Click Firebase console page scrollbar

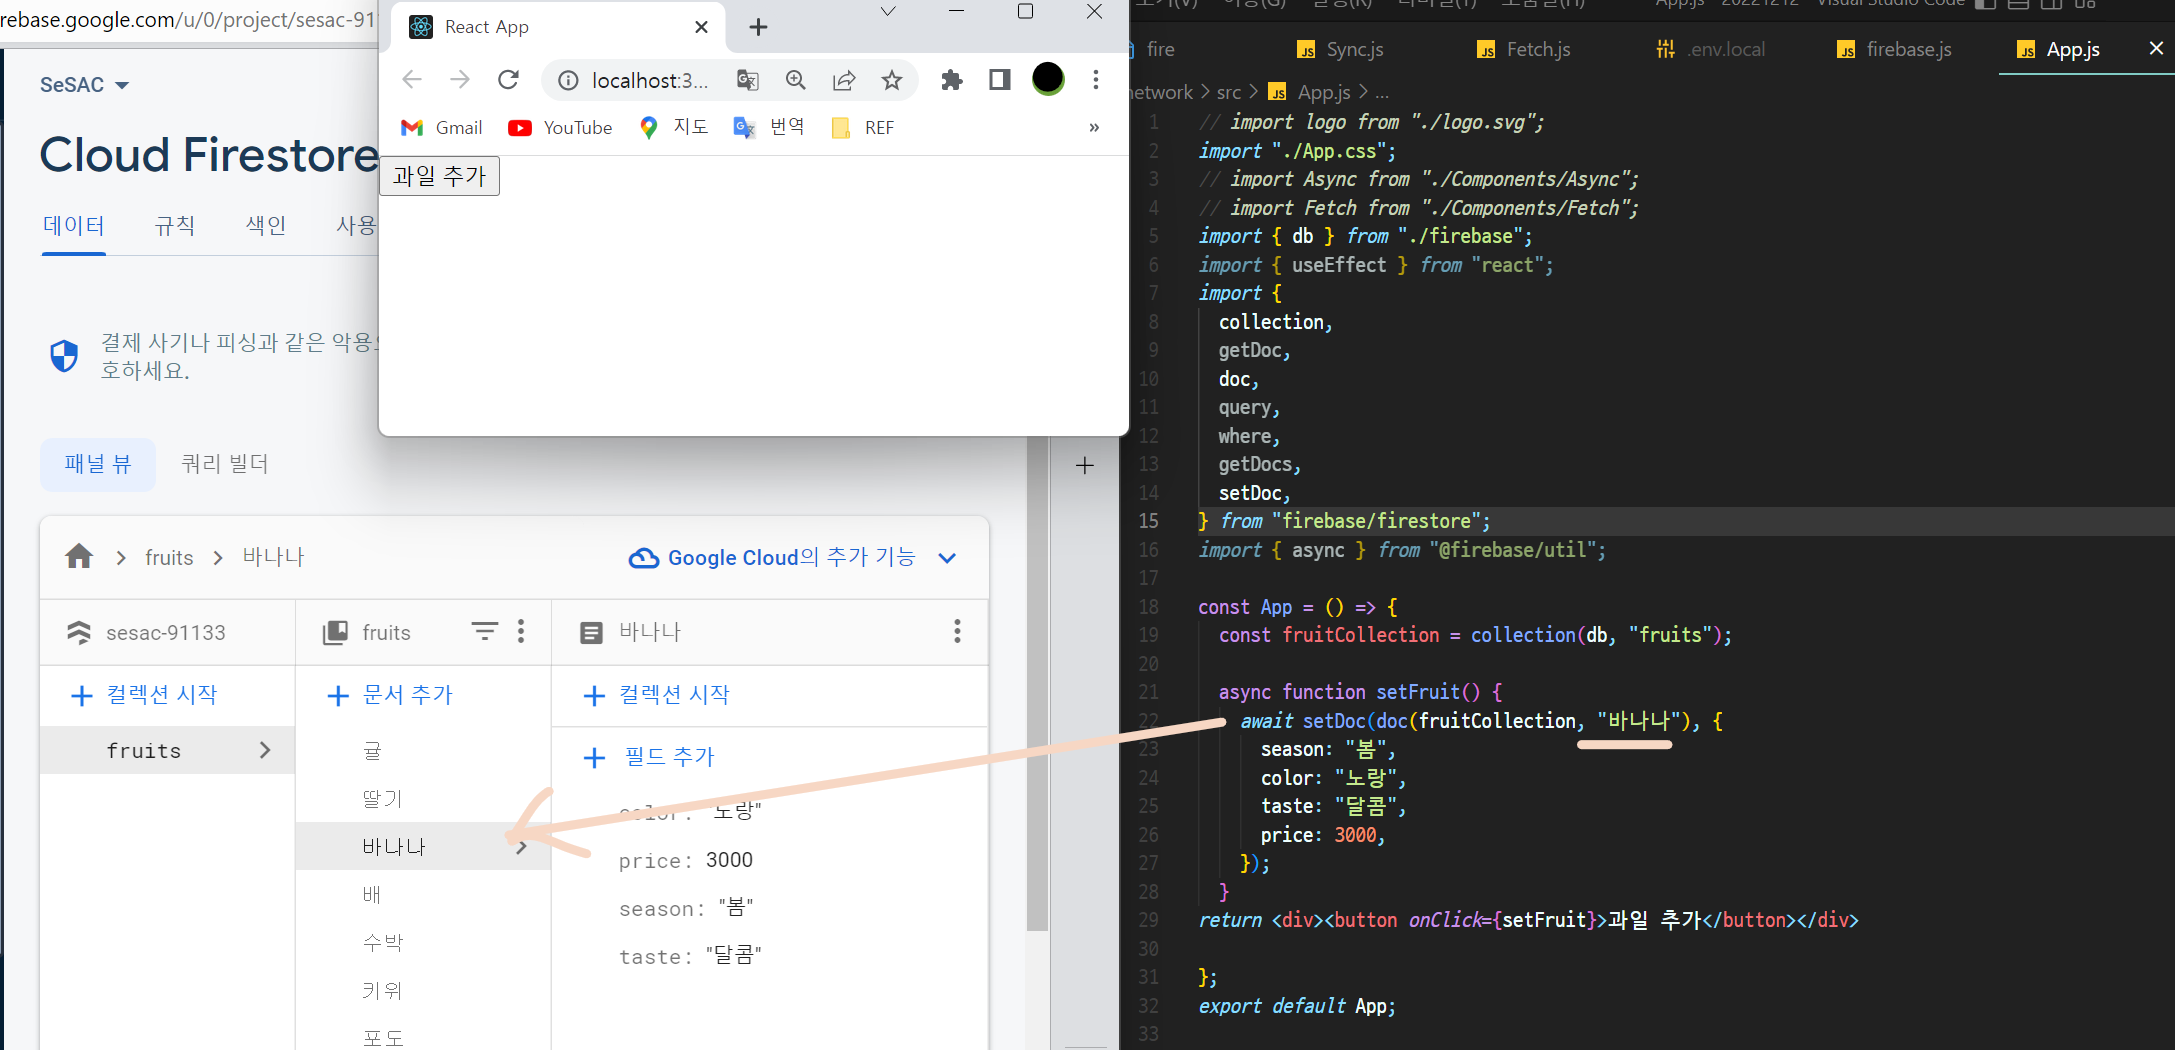[1038, 684]
